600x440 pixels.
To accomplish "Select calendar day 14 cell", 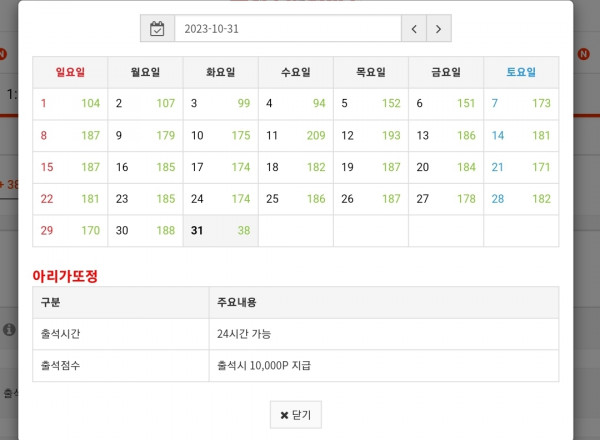I will [521, 136].
